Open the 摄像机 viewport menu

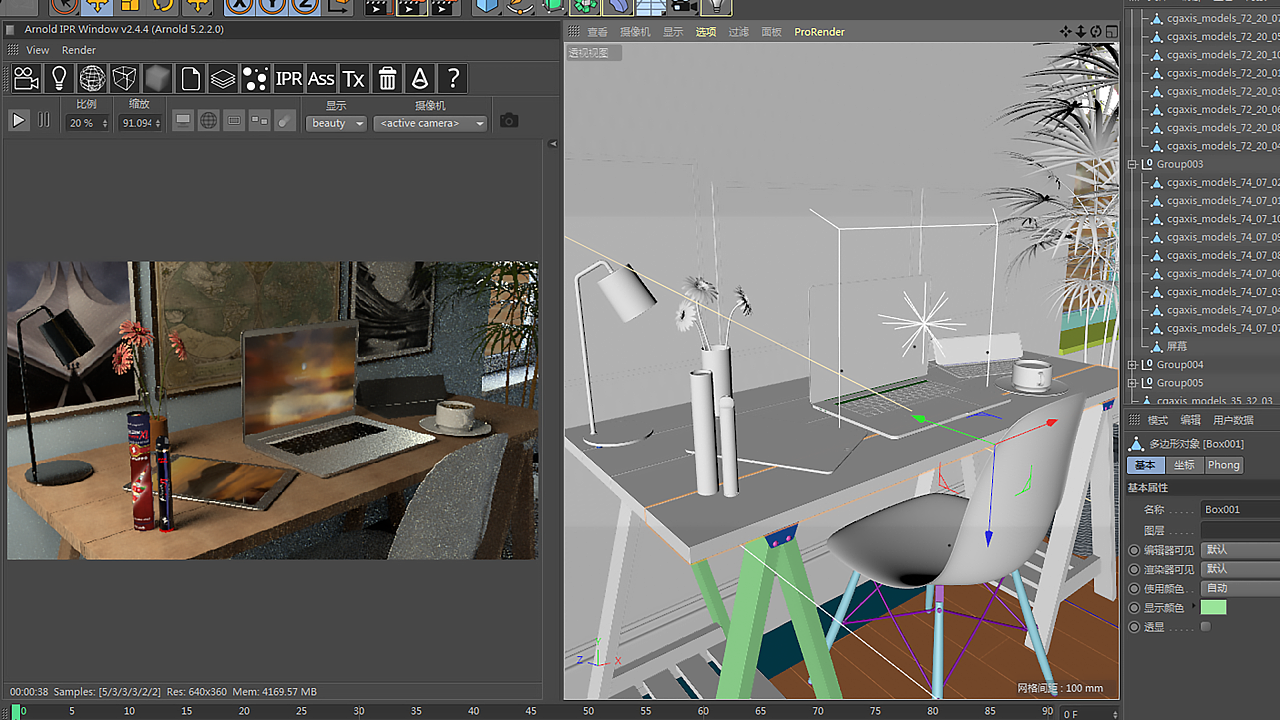point(635,32)
